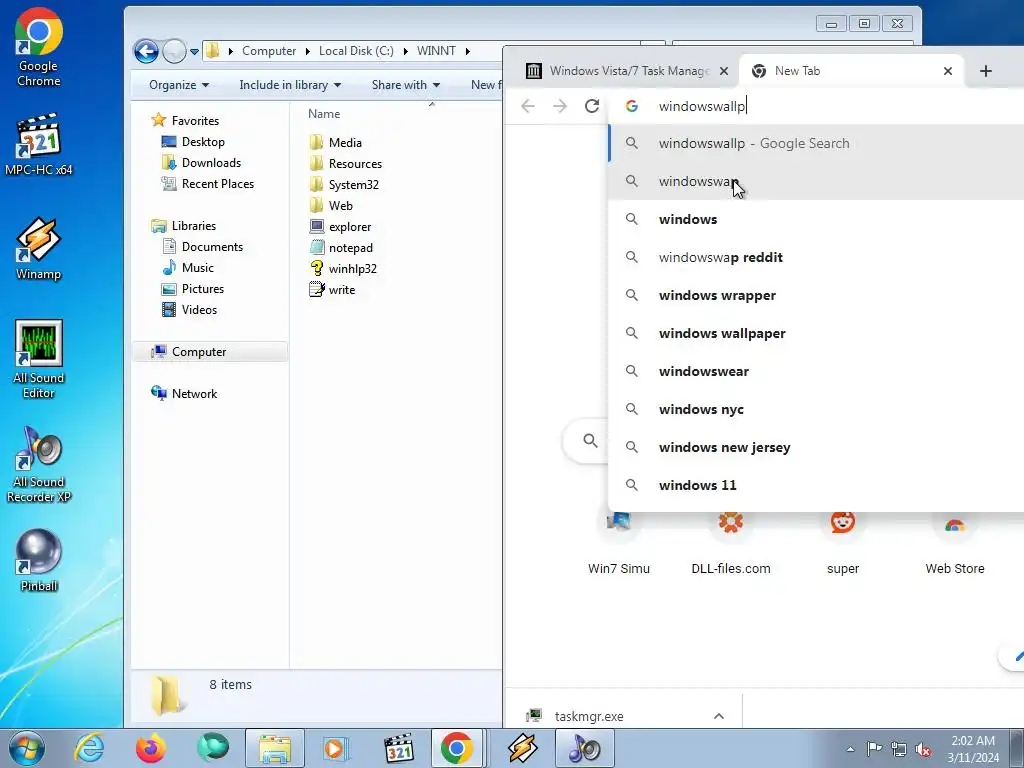Open Share with dropdown in Explorer
Screen dimensions: 1024x768
(x=406, y=85)
